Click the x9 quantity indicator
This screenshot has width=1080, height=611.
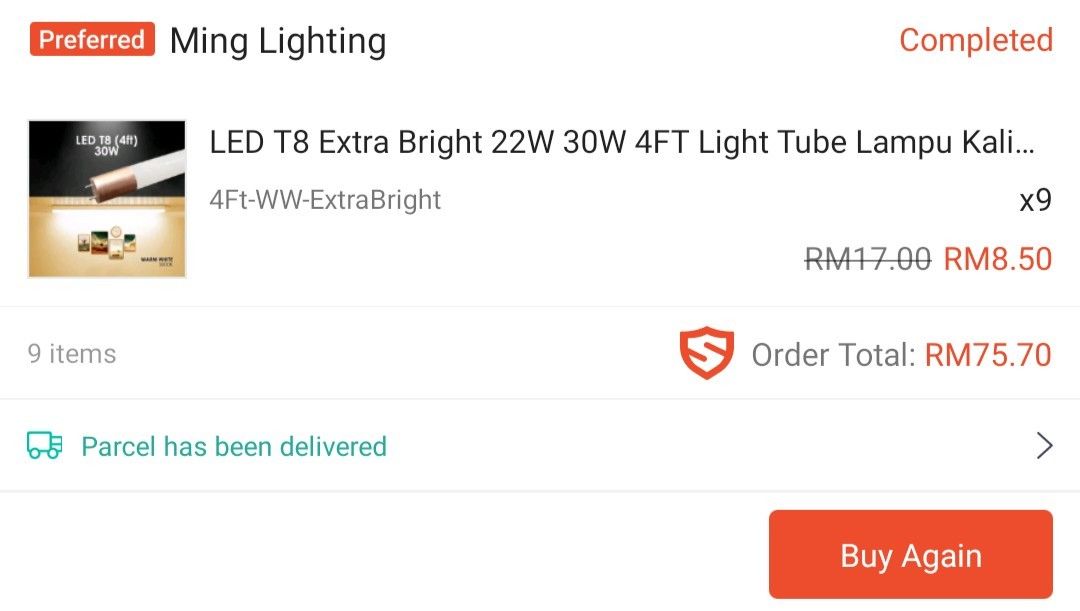pos(1037,200)
